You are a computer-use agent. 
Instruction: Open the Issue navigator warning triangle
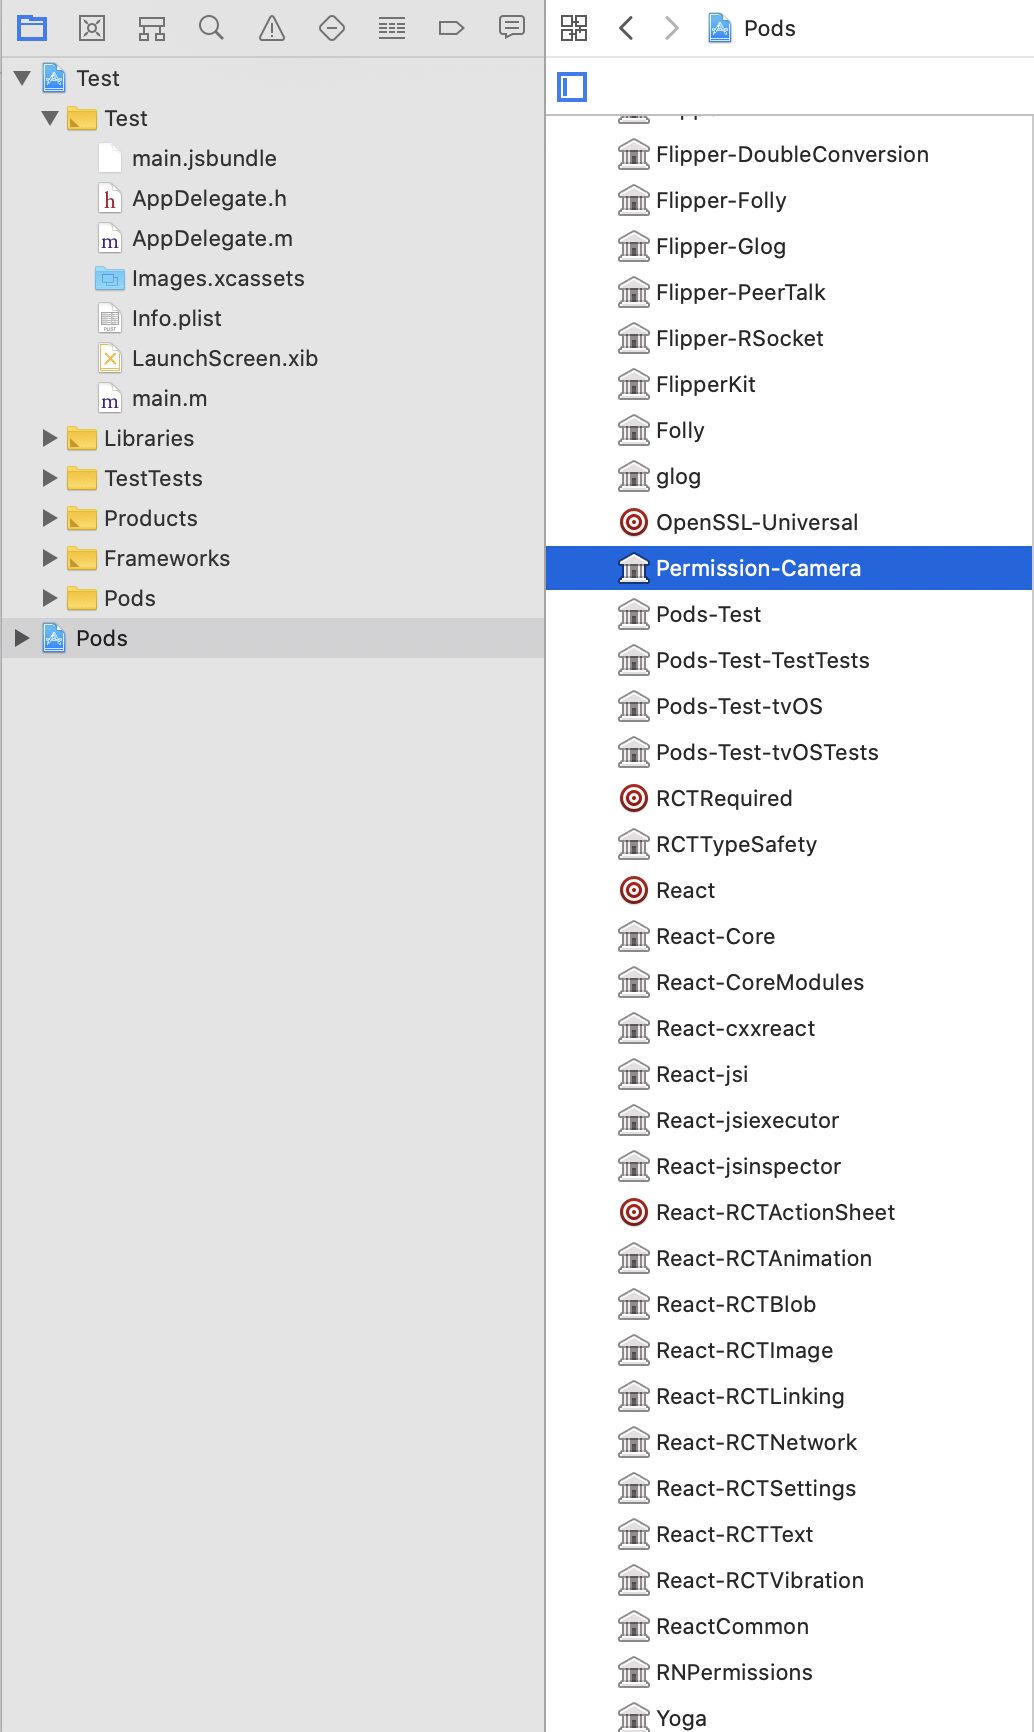tap(271, 28)
